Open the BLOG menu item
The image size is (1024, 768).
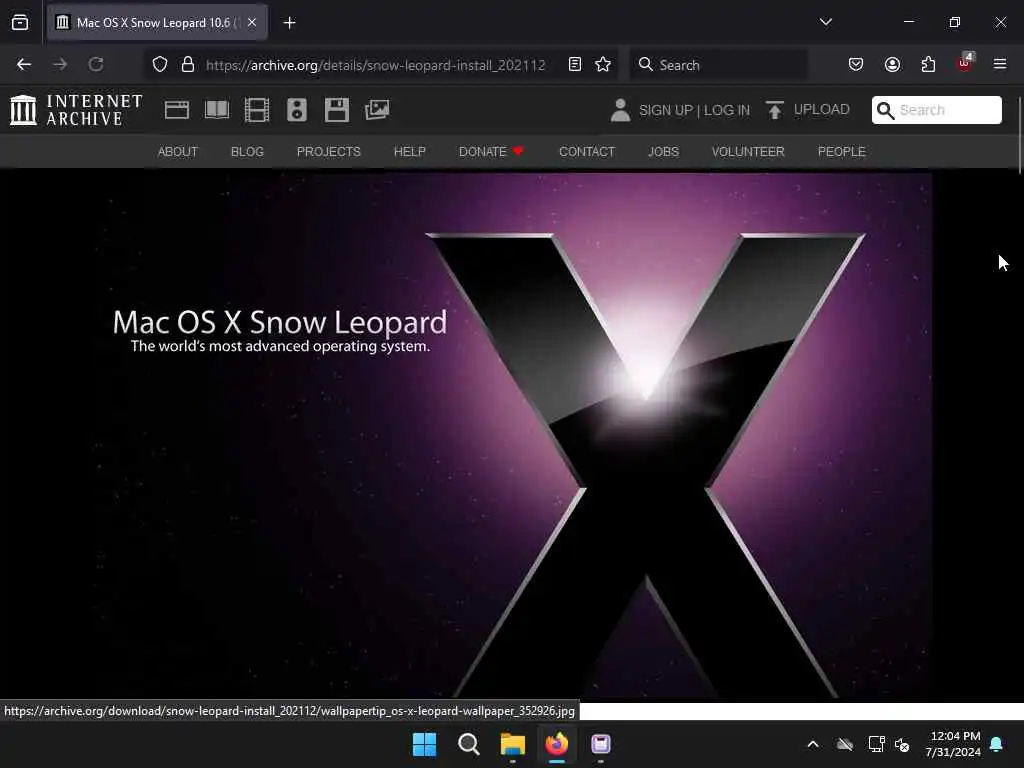tap(248, 152)
